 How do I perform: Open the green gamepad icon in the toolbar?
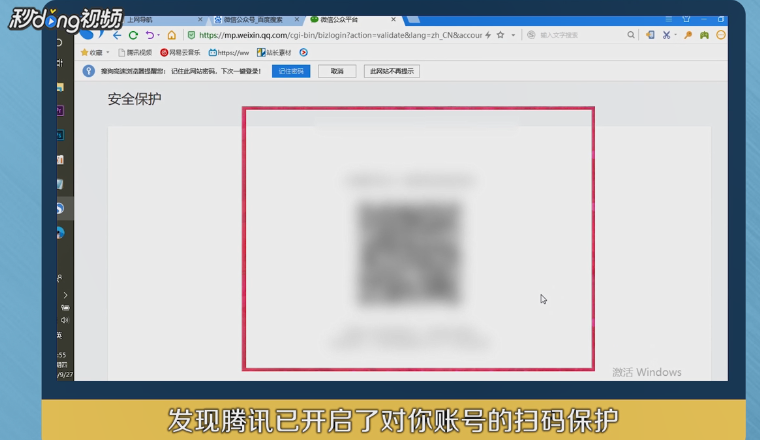click(704, 35)
